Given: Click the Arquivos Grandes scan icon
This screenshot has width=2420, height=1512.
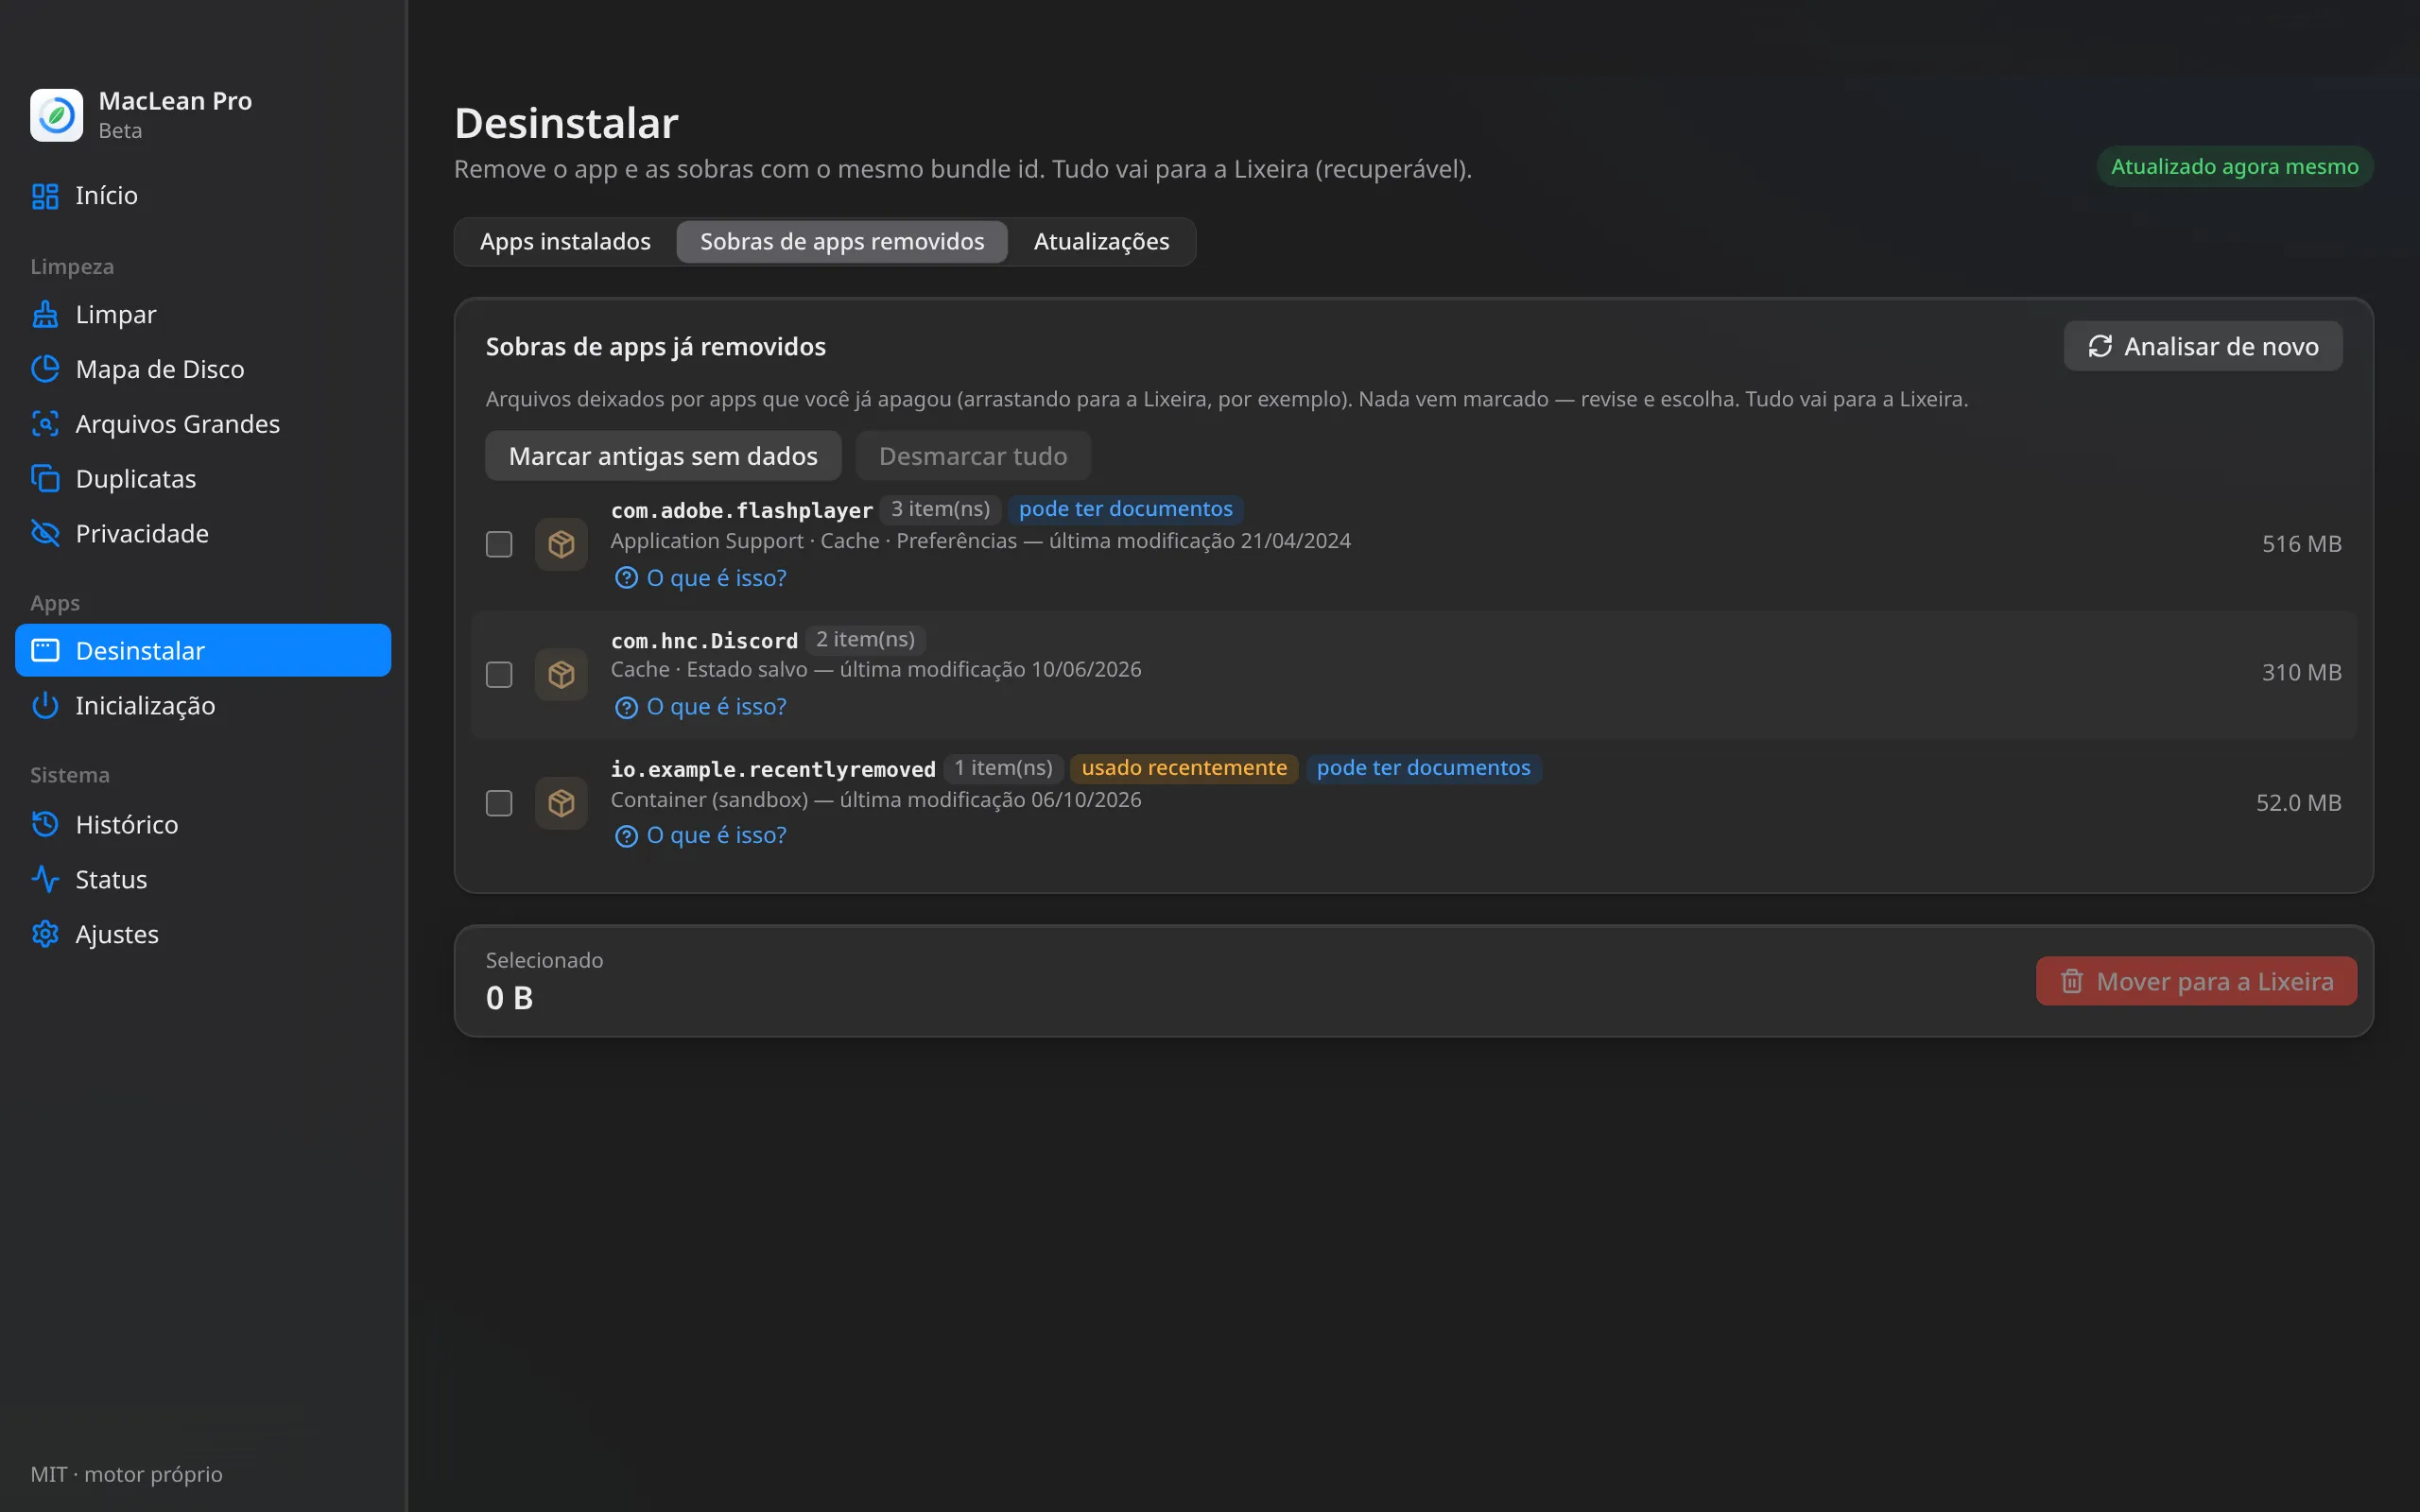Looking at the screenshot, I should (45, 424).
